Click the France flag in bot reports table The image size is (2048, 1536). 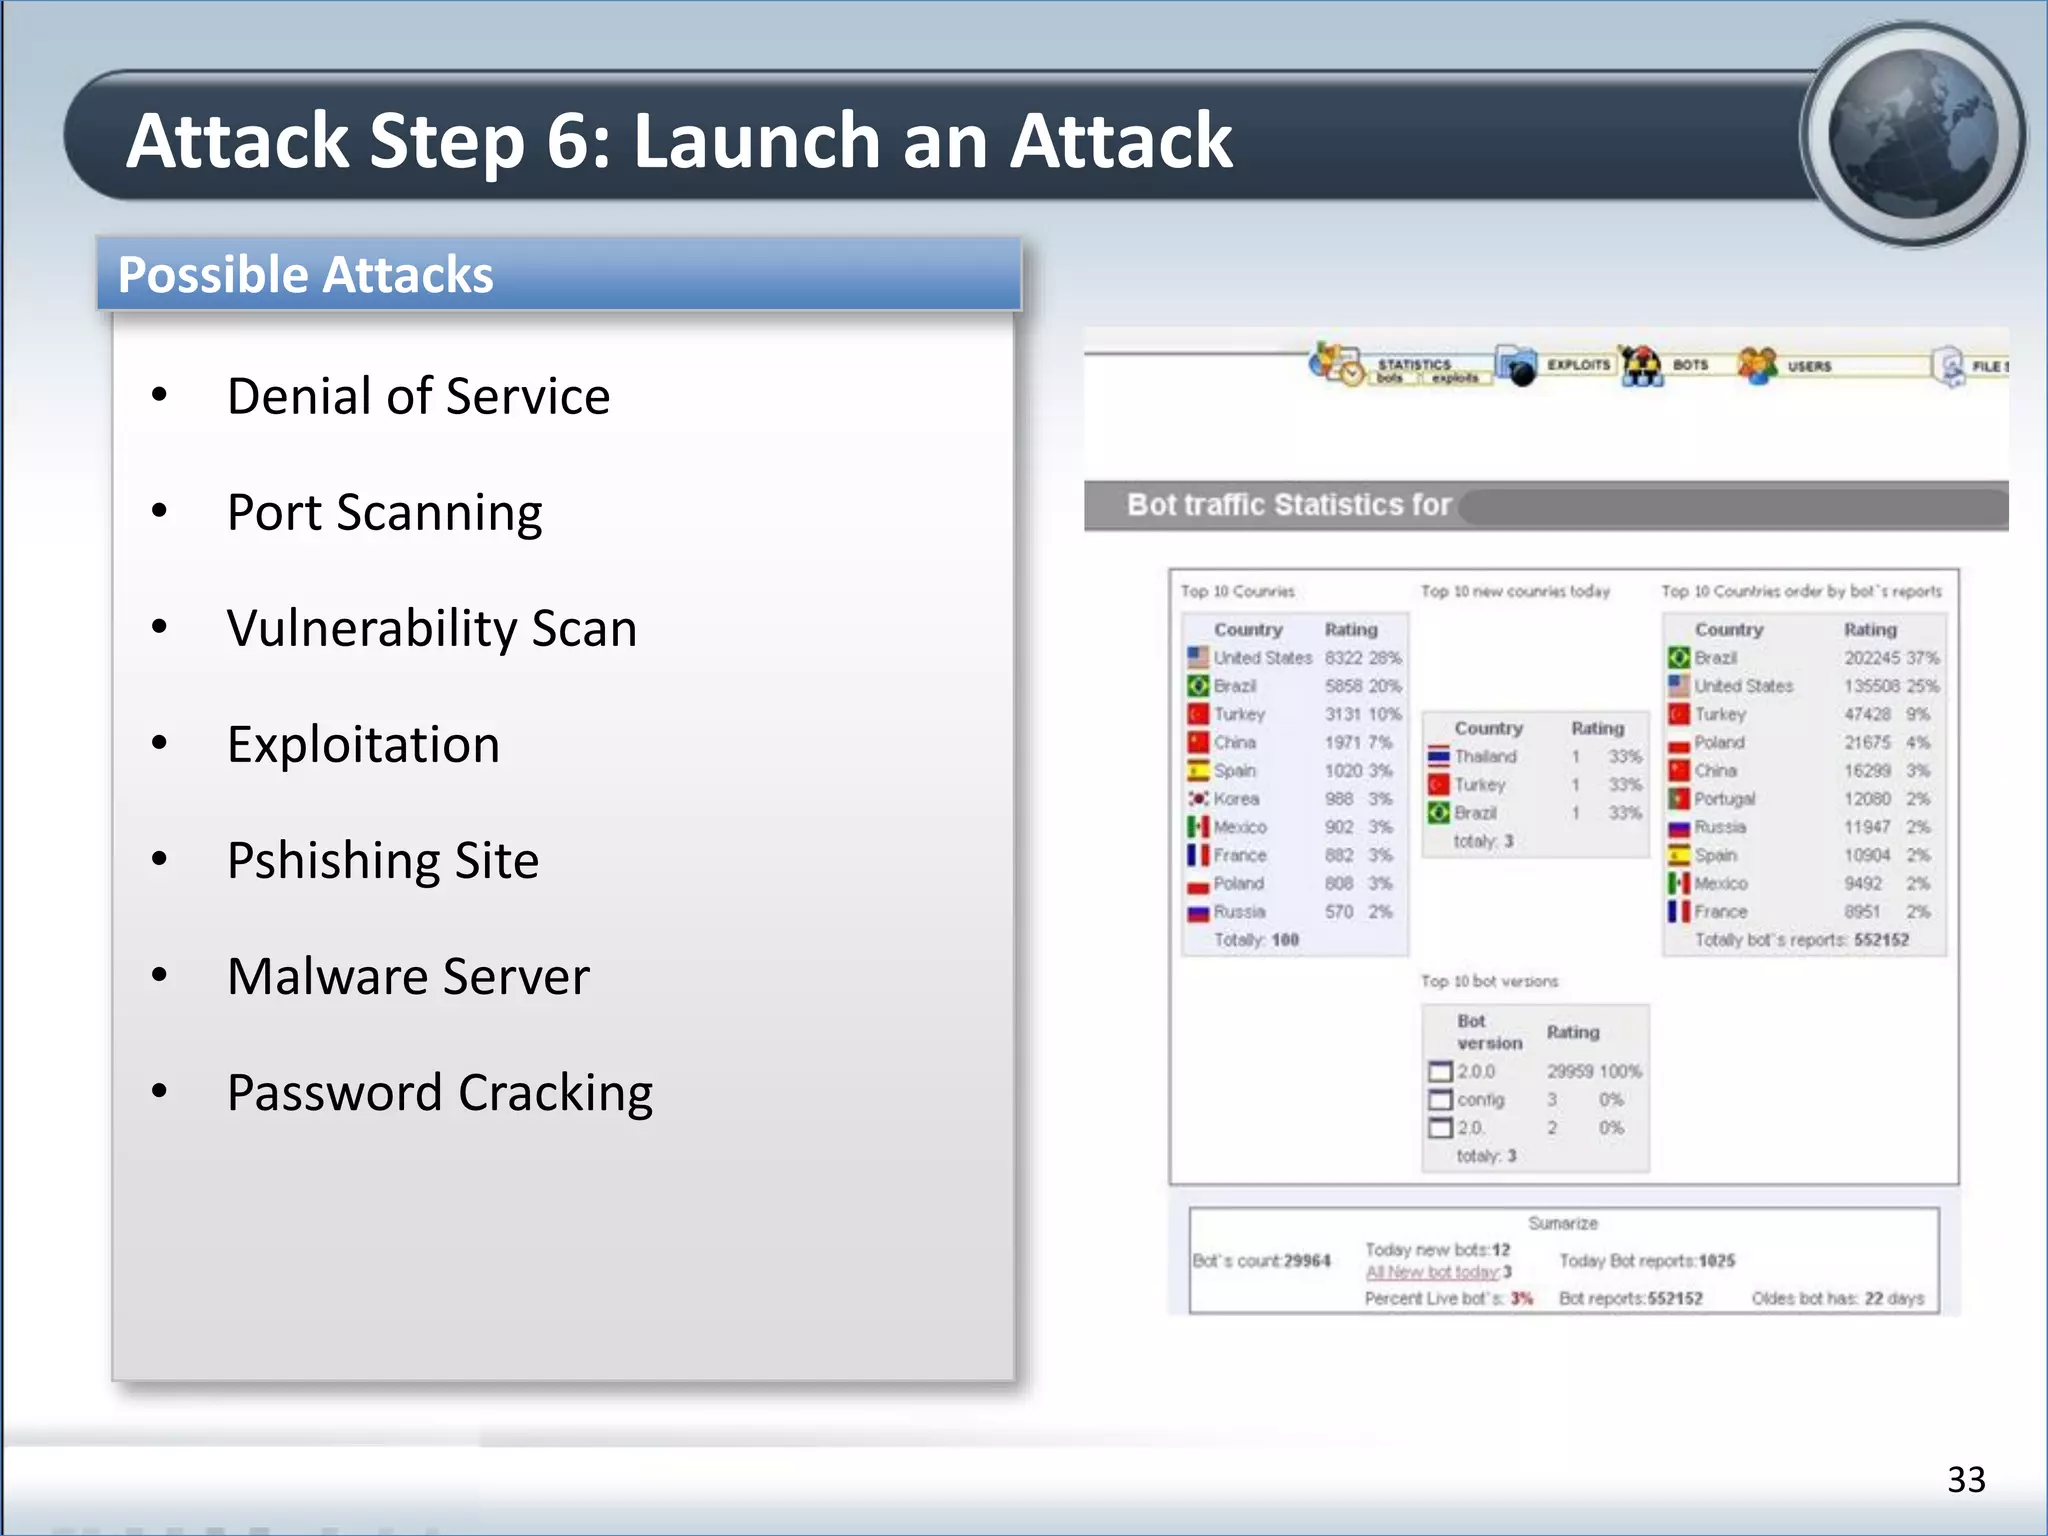click(1679, 911)
